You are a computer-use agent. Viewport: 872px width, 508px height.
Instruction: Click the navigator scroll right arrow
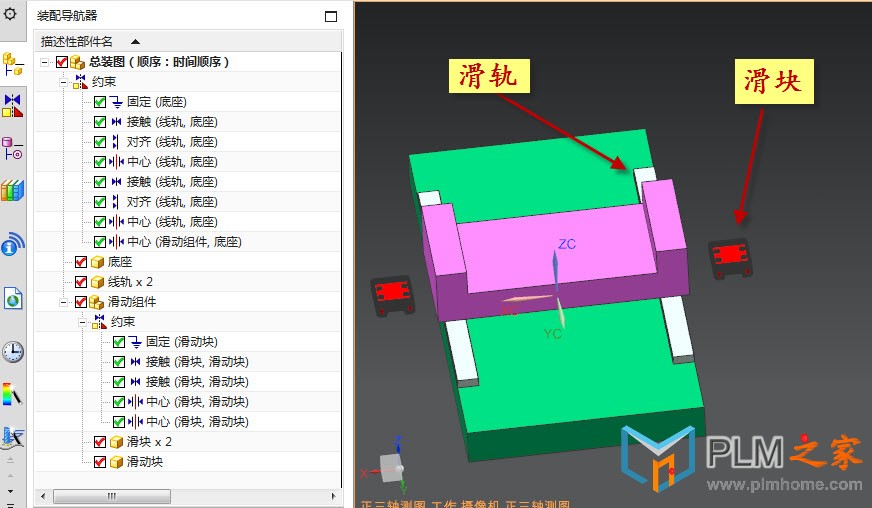click(x=334, y=496)
